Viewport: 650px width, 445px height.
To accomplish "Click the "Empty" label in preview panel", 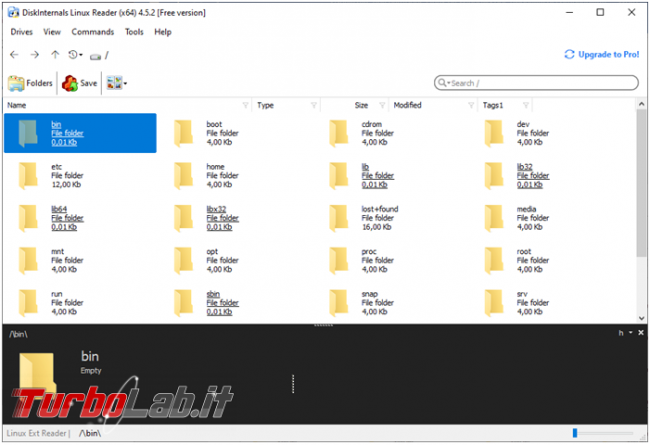I will pyautogui.click(x=91, y=371).
